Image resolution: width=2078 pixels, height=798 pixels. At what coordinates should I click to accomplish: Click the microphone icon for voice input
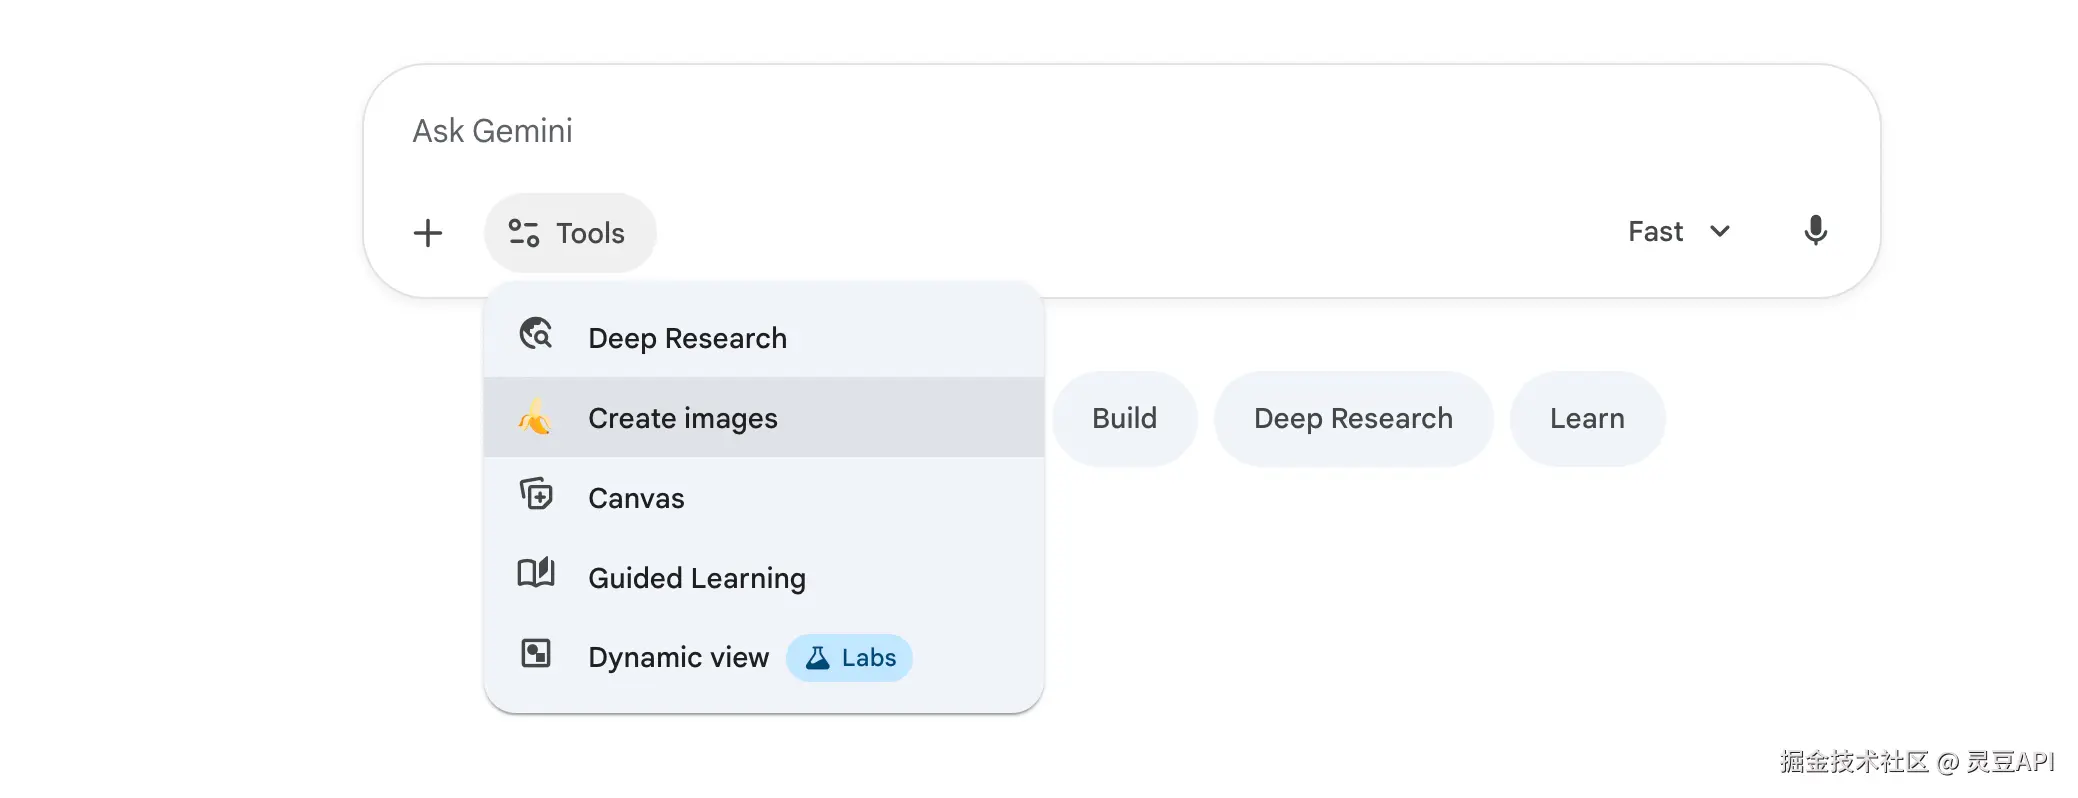(1815, 231)
